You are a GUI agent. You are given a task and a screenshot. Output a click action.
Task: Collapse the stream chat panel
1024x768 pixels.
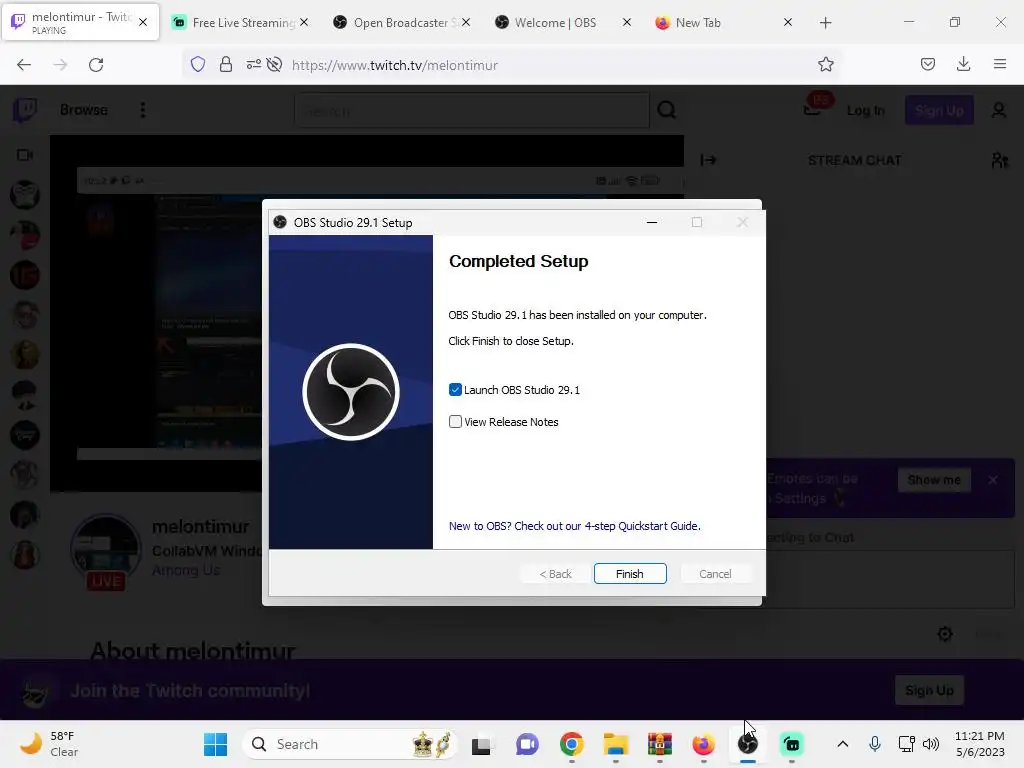(x=709, y=160)
